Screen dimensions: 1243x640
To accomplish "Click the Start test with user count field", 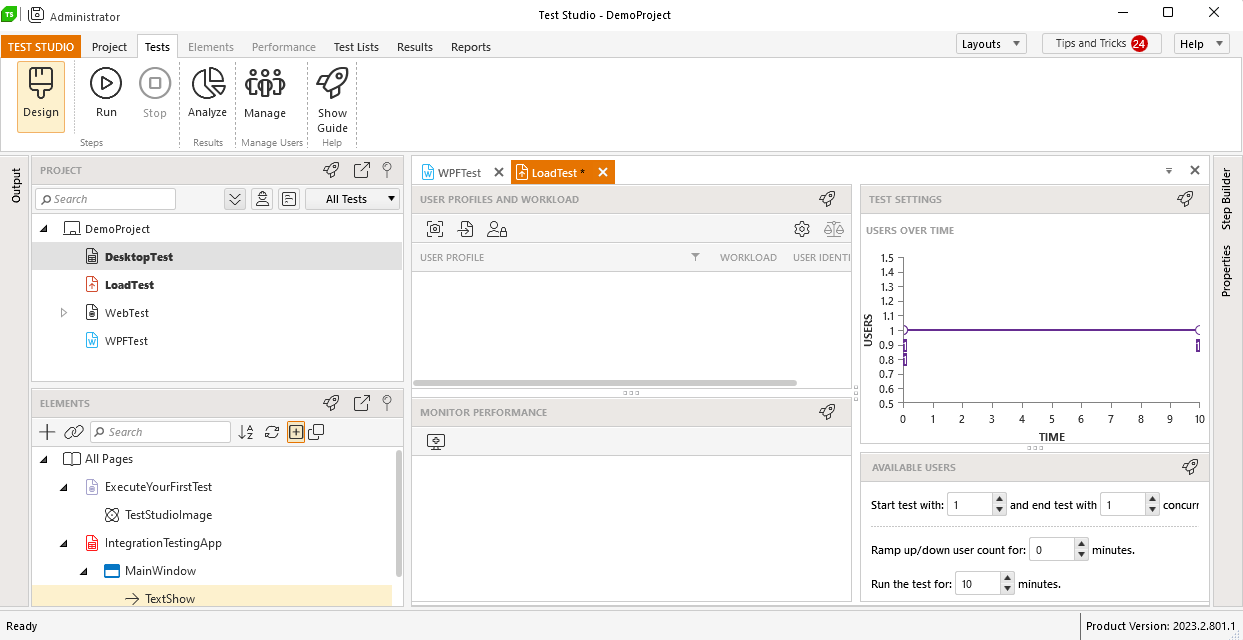I will [969, 505].
